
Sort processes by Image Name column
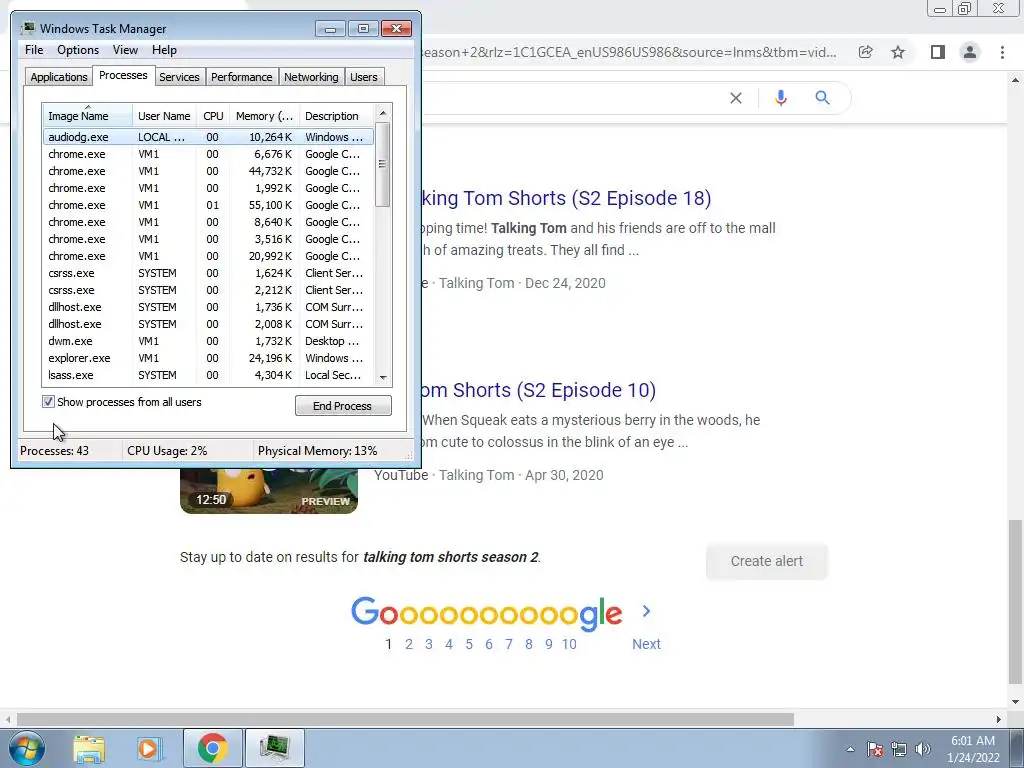[88, 116]
